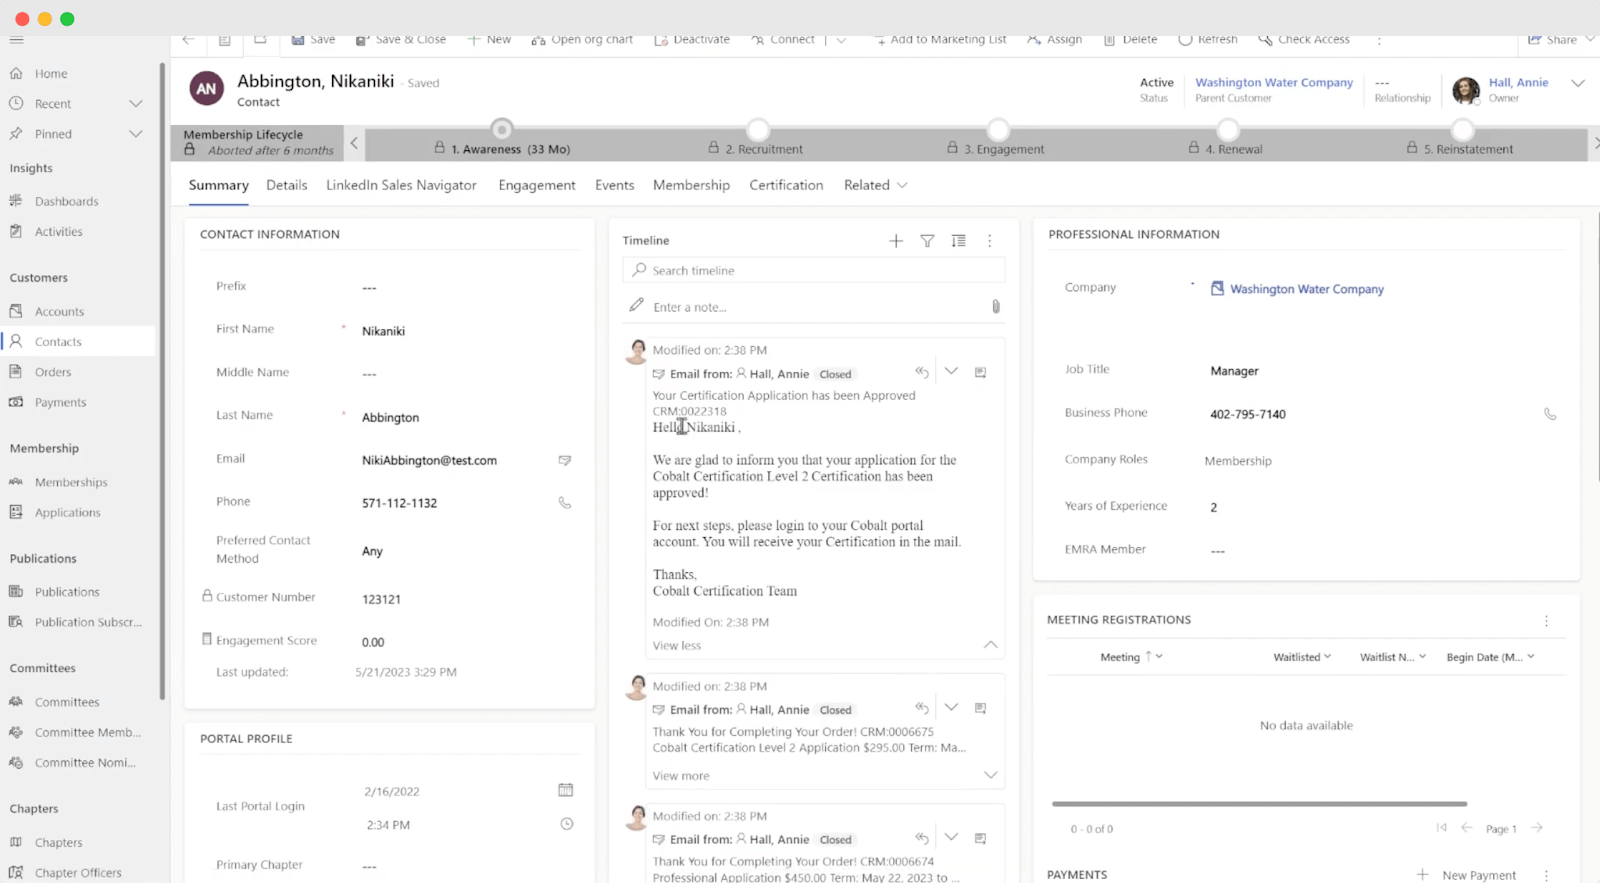Open Chapter Officers in sidebar
1600x883 pixels.
[x=78, y=873]
